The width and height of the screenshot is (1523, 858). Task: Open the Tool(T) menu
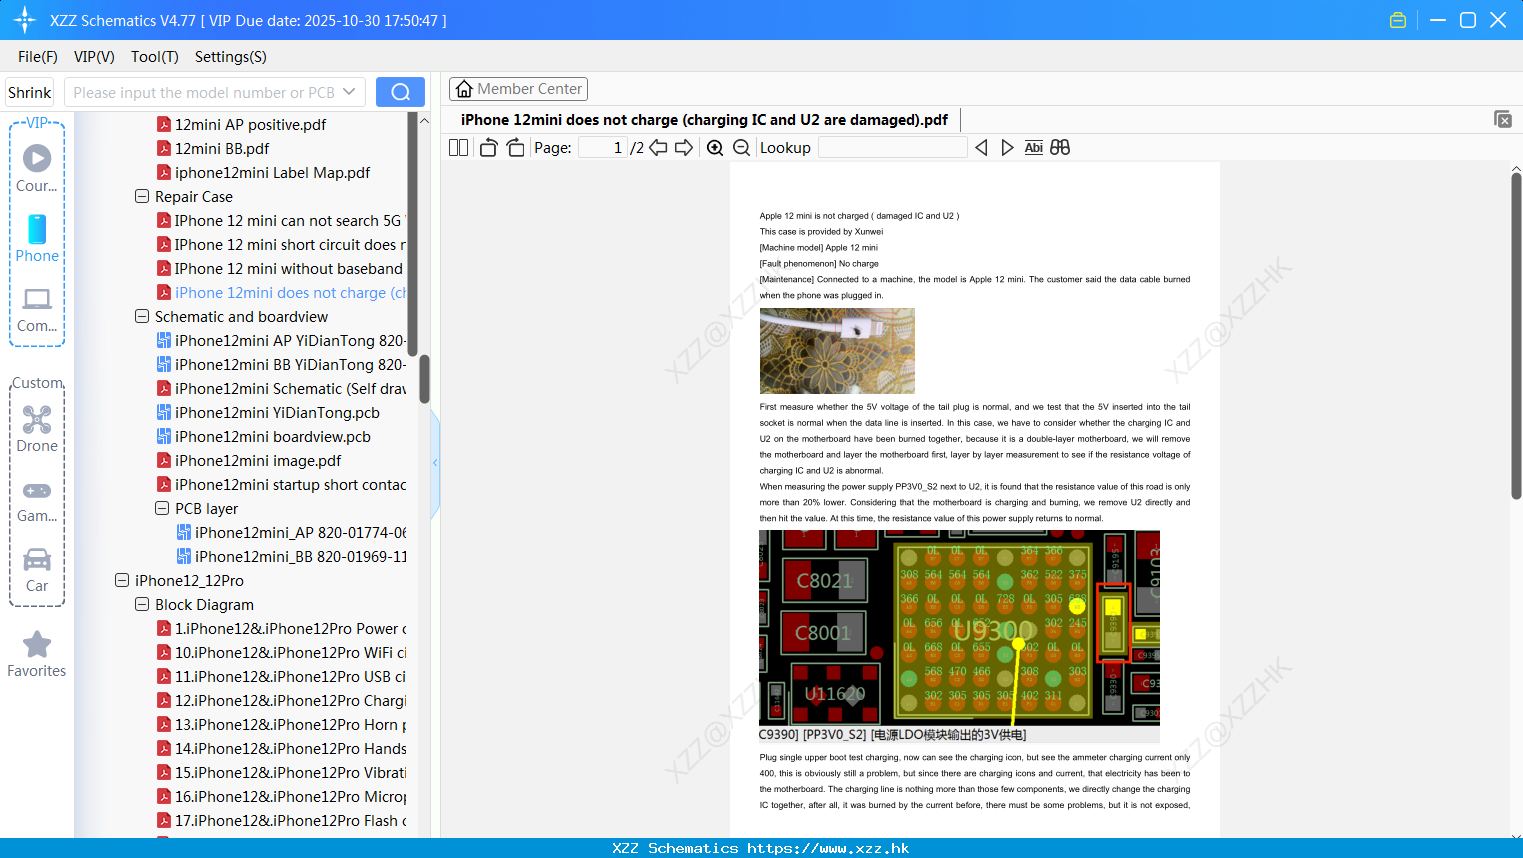click(x=155, y=57)
